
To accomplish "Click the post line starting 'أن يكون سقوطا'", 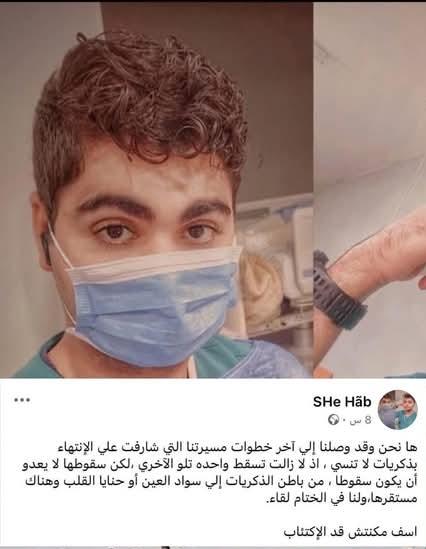I will [222, 482].
